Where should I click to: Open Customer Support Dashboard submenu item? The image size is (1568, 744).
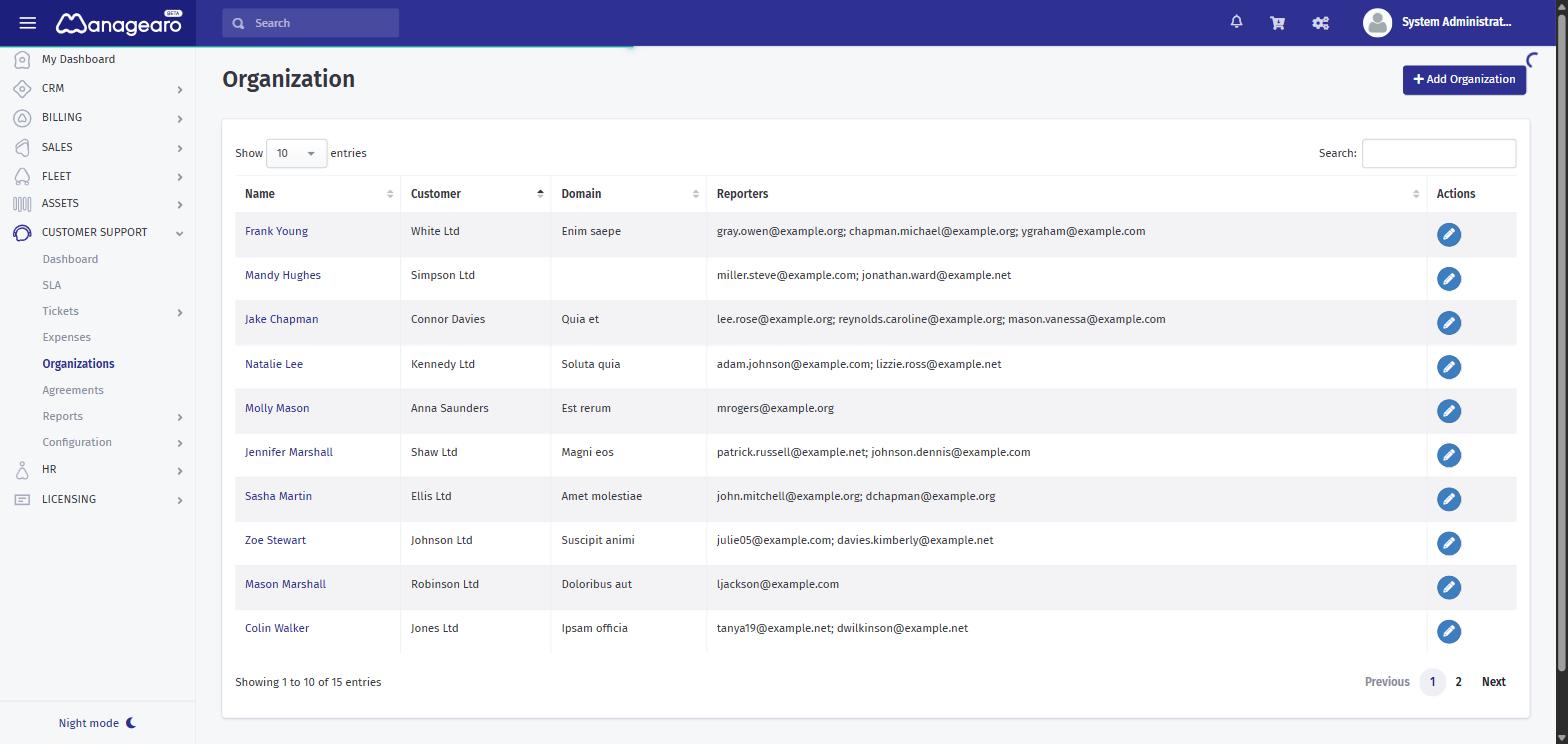(70, 259)
